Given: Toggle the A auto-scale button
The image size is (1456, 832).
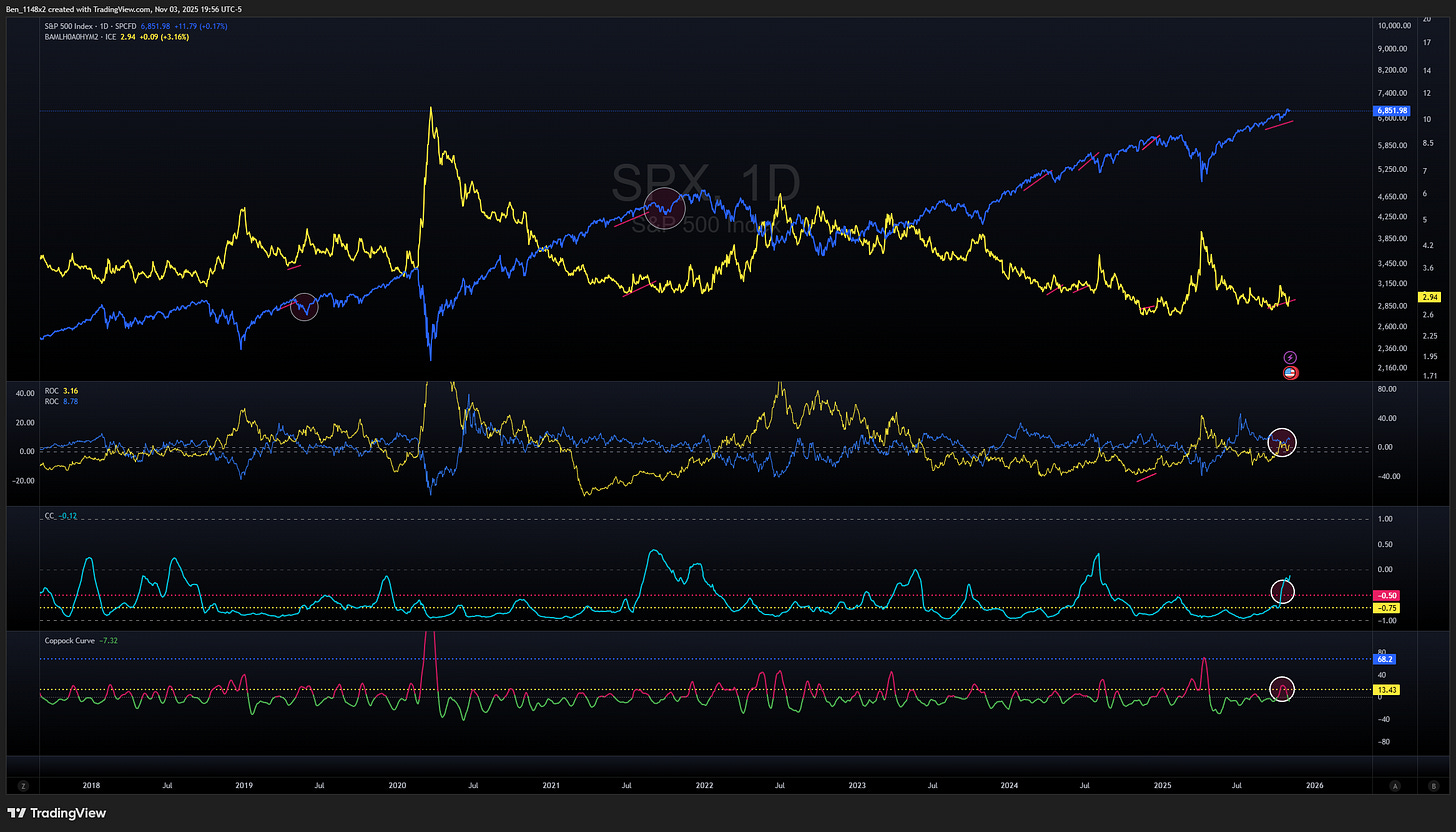Looking at the screenshot, I should click(x=1394, y=787).
